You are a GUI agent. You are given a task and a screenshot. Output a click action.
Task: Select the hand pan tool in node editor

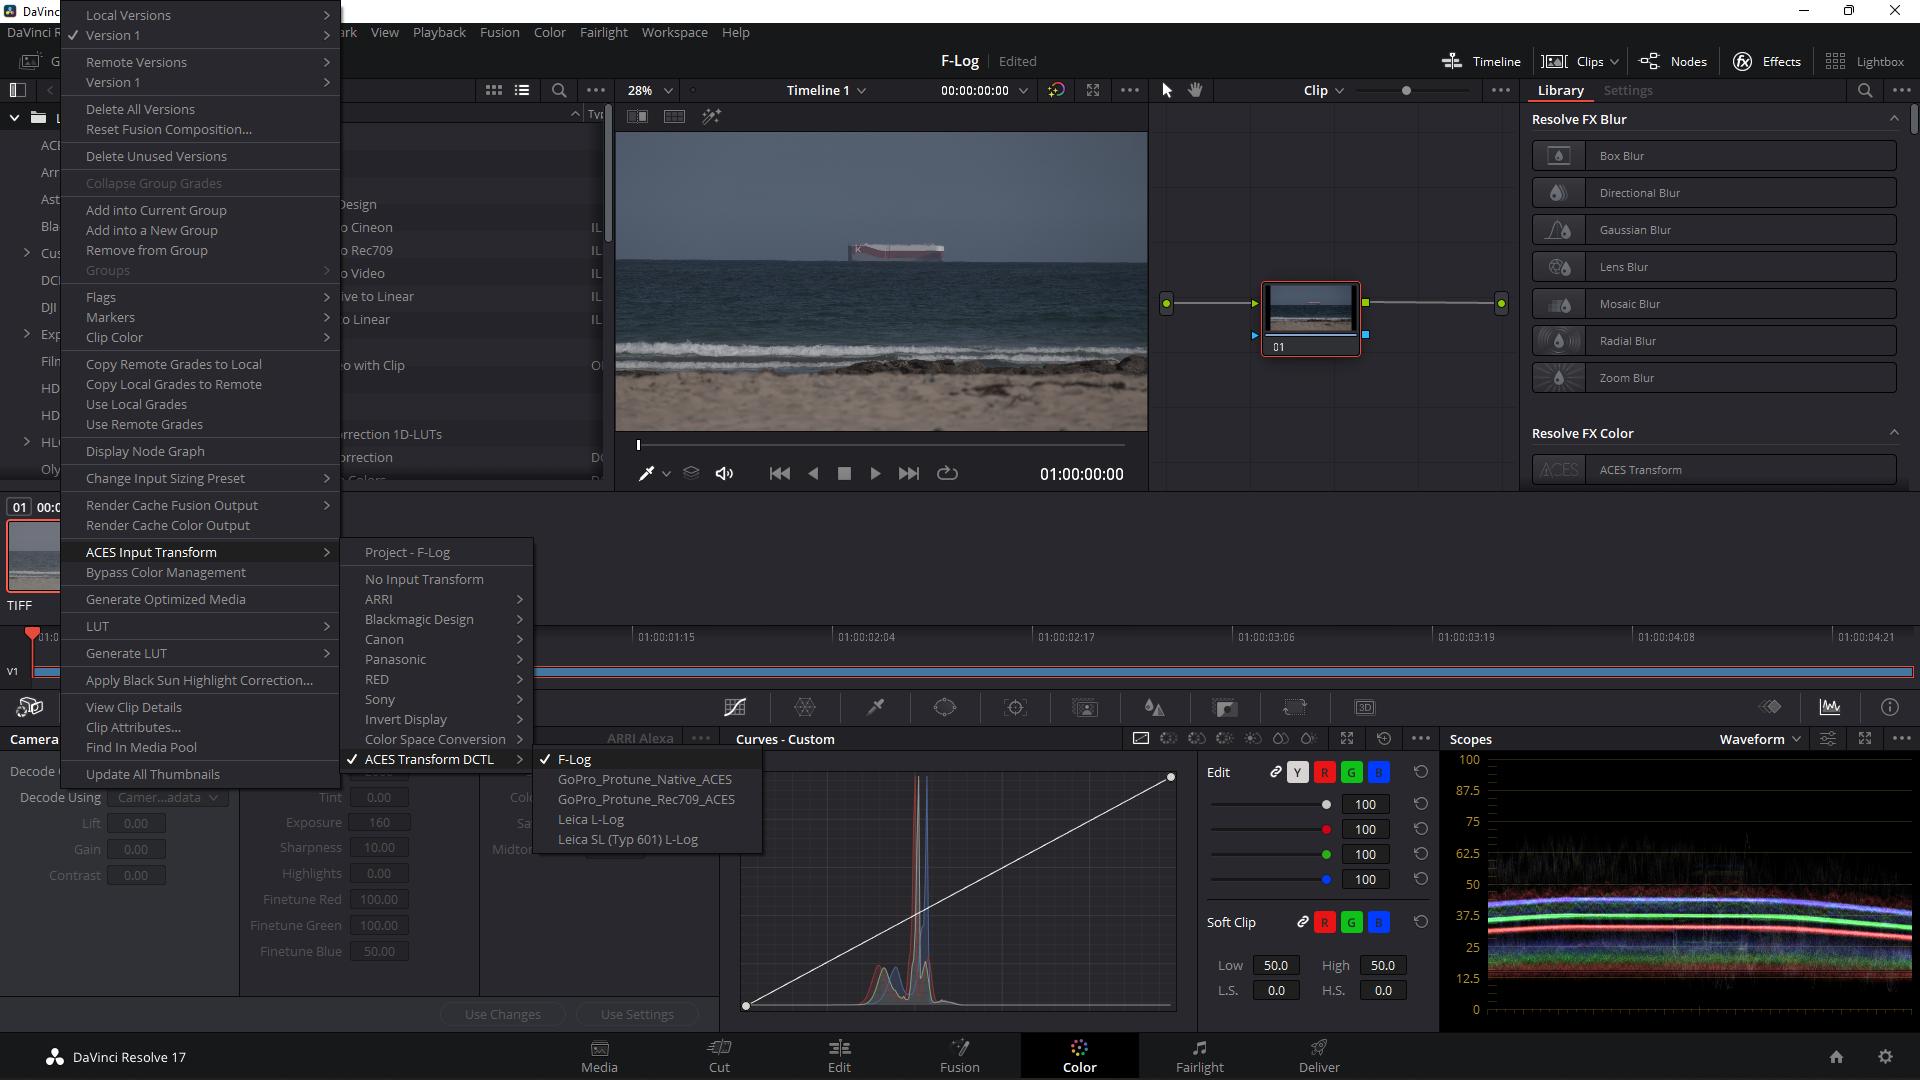(x=1195, y=90)
